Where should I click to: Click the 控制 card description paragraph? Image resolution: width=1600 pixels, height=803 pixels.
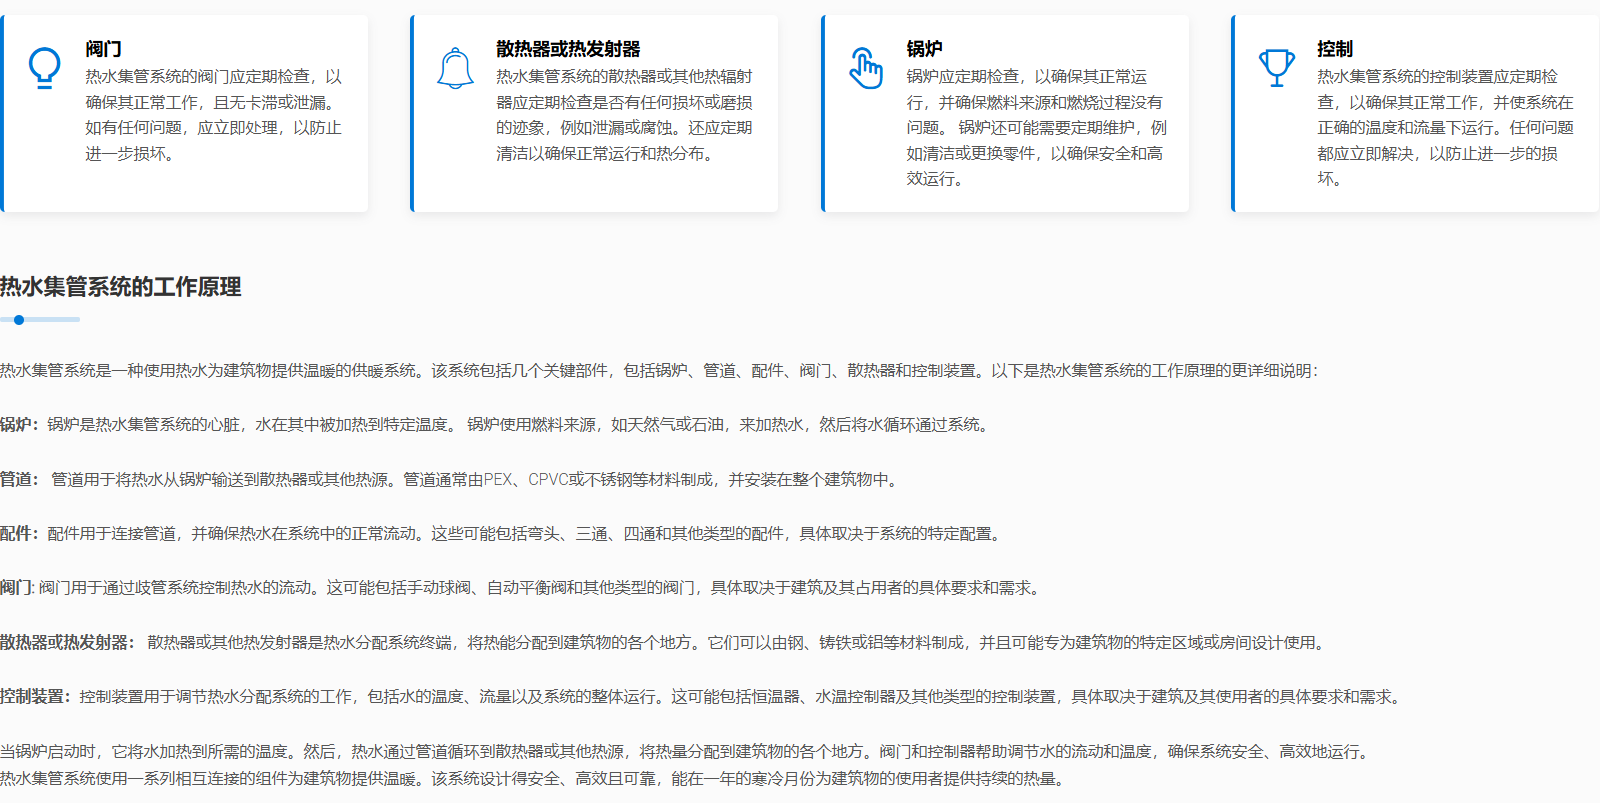coord(1445,128)
